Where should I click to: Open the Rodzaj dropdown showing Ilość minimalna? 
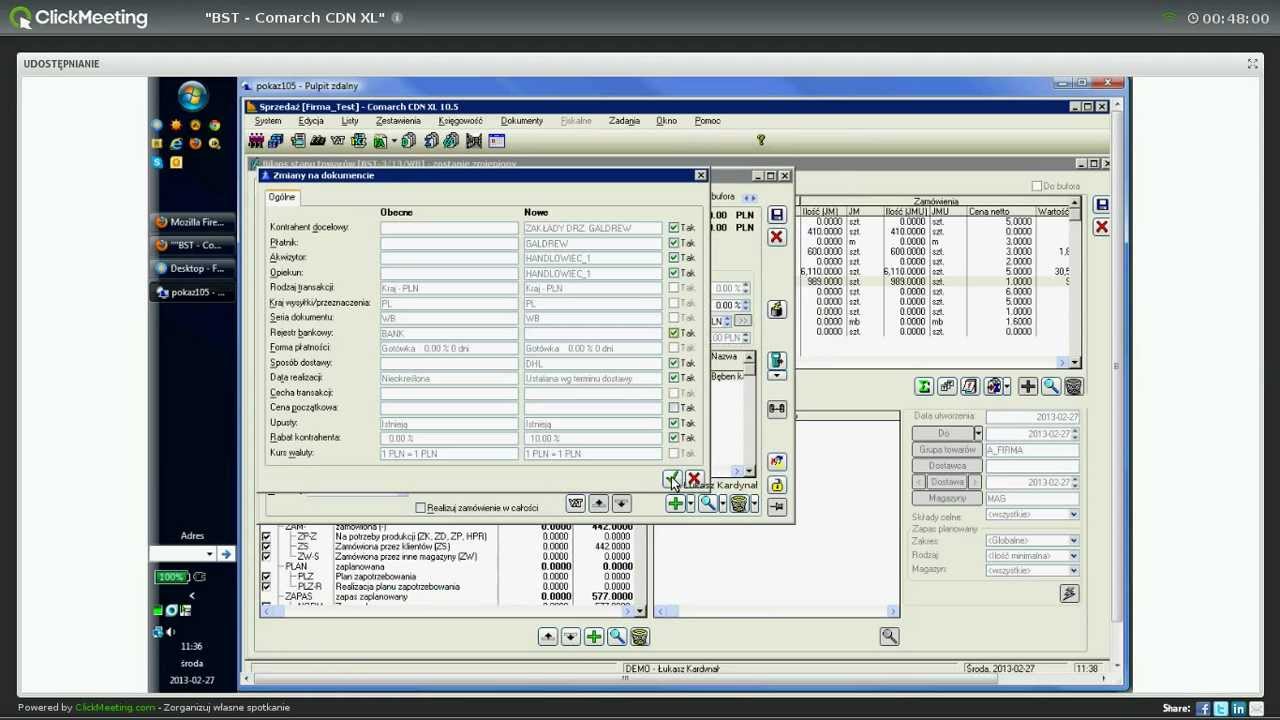point(1073,556)
